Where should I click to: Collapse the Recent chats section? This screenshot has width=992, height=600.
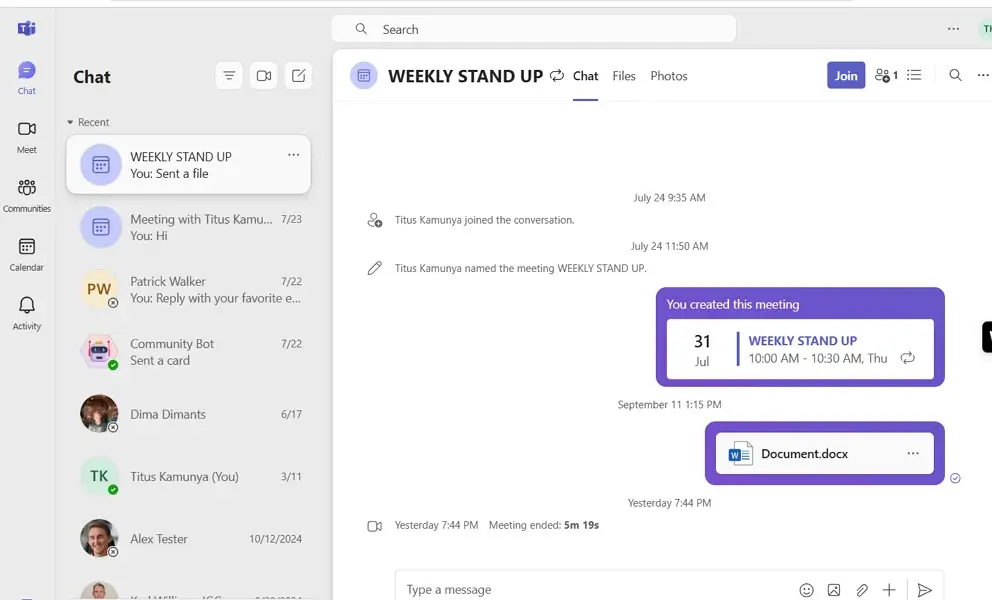[x=68, y=122]
